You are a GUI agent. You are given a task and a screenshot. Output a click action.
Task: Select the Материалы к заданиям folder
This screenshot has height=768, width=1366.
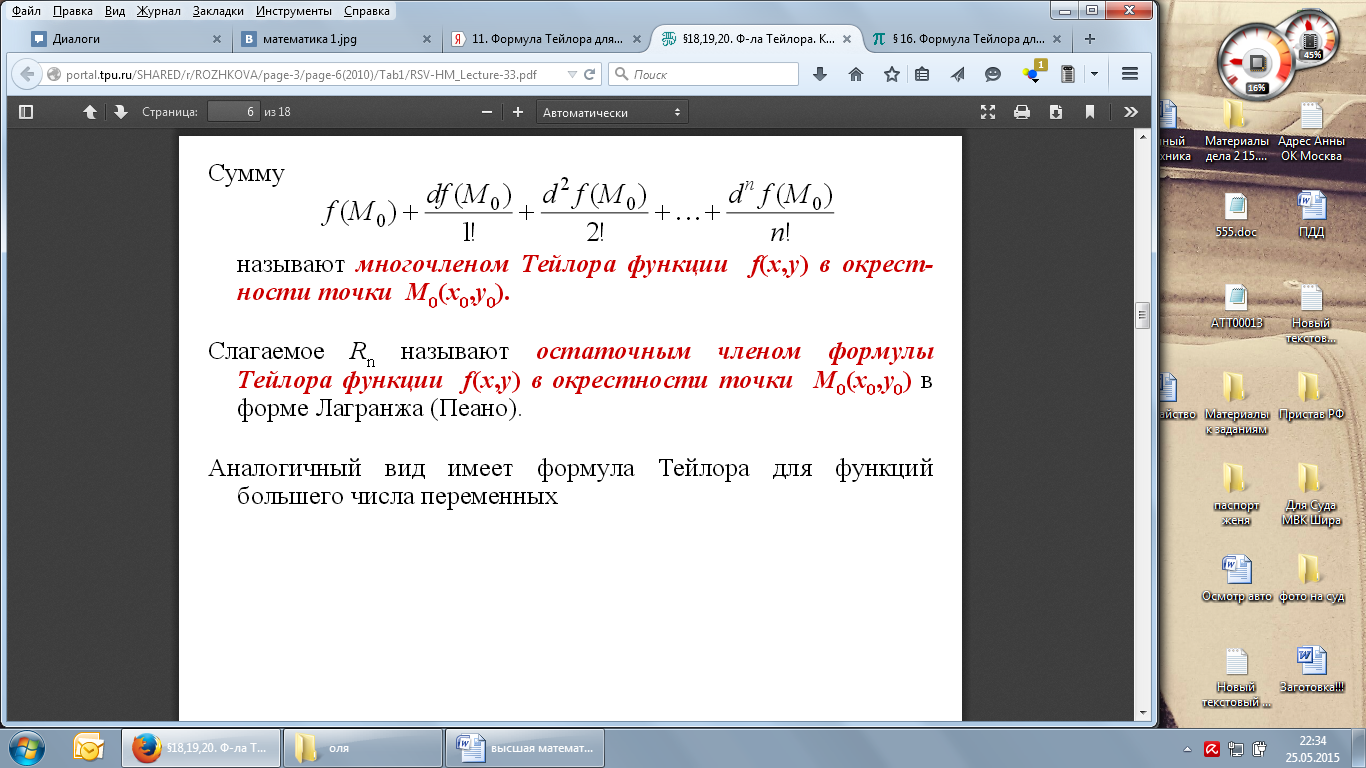(x=1237, y=402)
